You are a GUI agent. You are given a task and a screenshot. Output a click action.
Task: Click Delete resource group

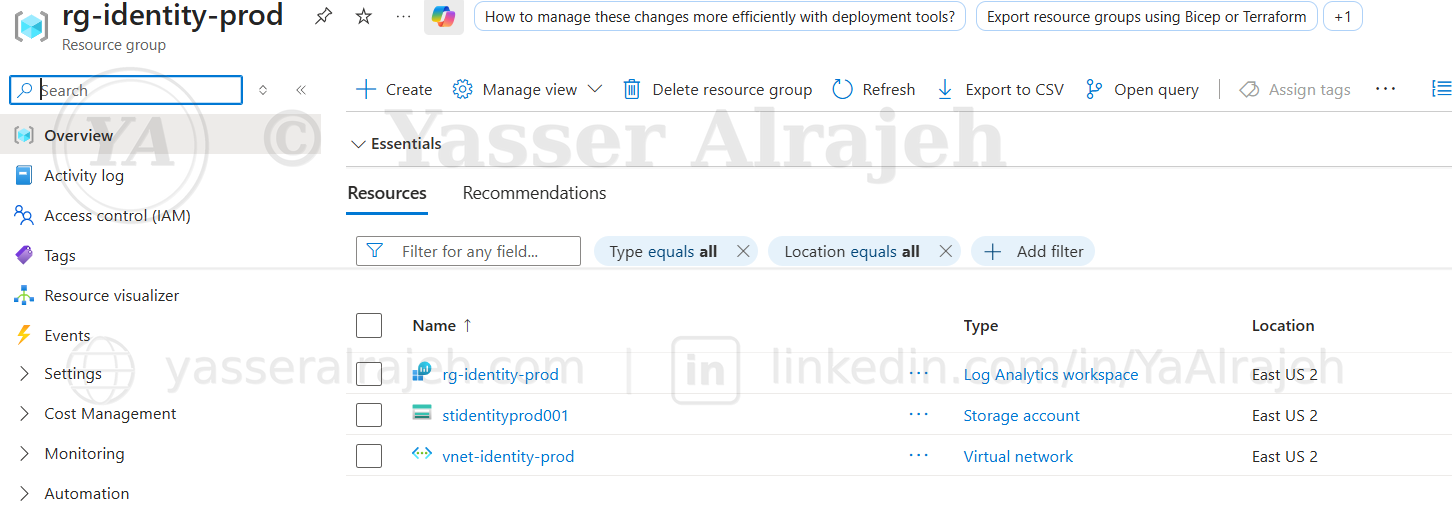coord(717,89)
